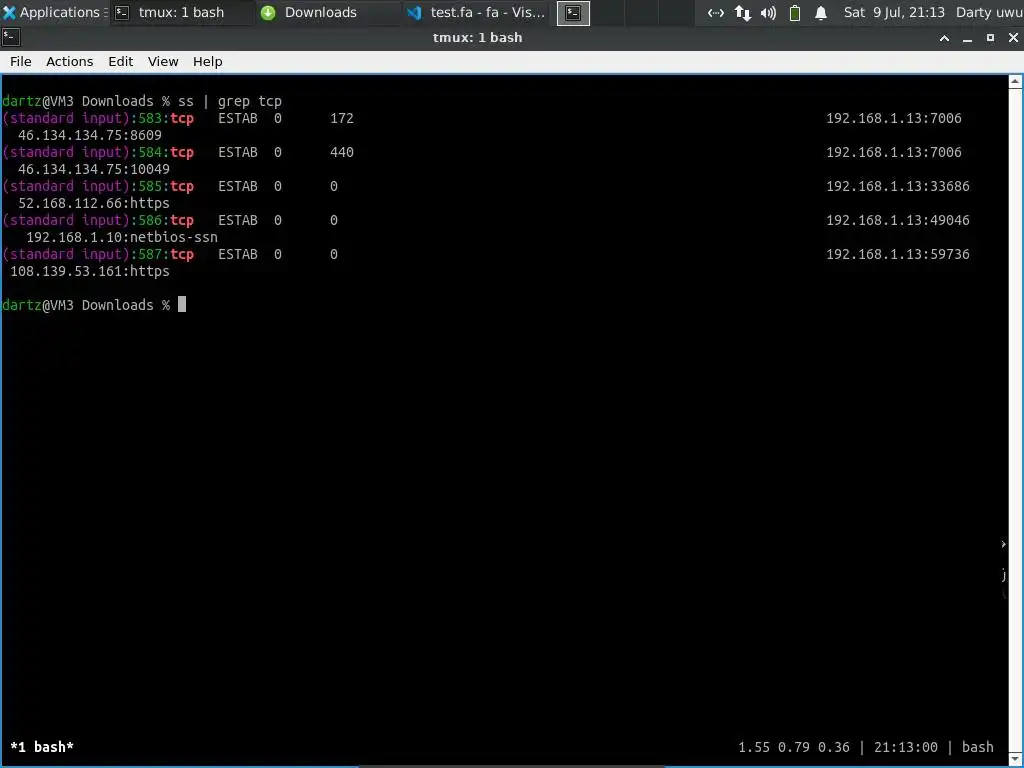Click the scrollbar up arrow in terminal
1024x768 pixels.
[1015, 82]
